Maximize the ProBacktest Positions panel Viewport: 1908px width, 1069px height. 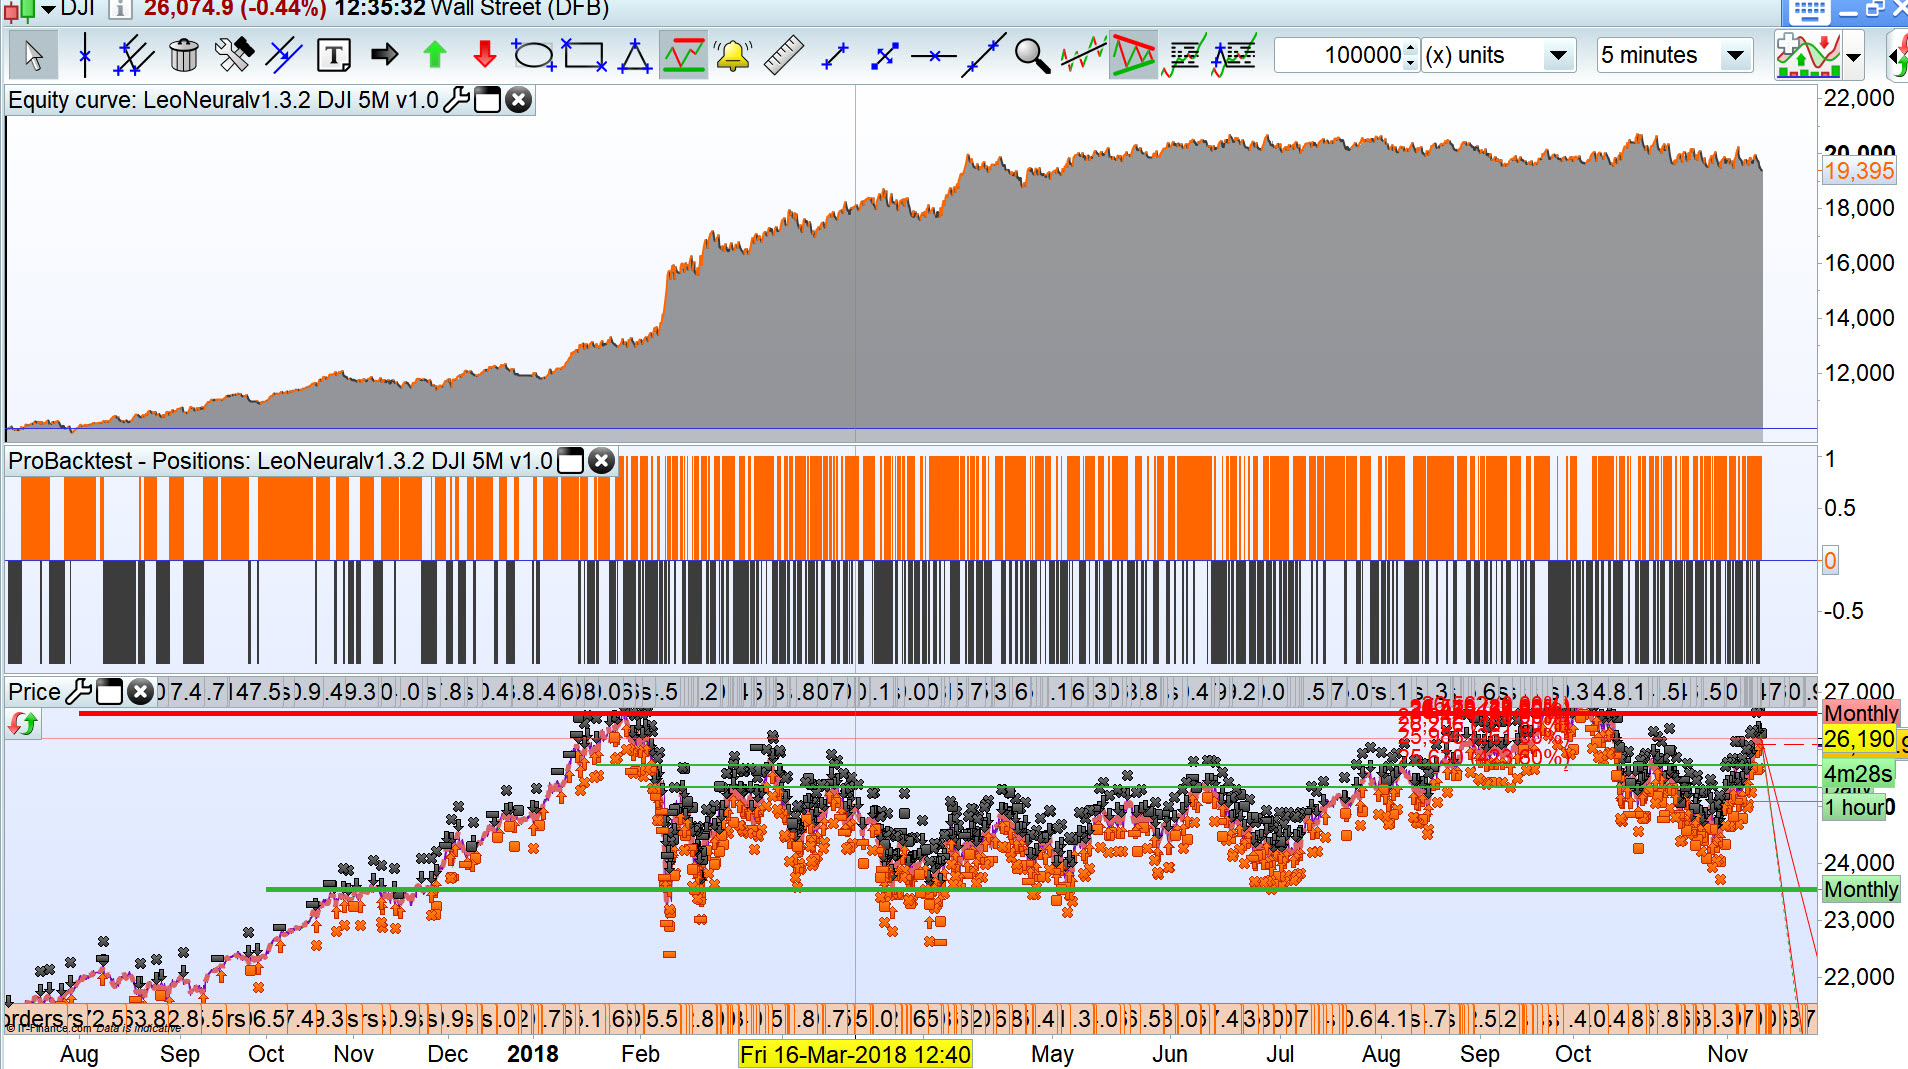pyautogui.click(x=570, y=461)
